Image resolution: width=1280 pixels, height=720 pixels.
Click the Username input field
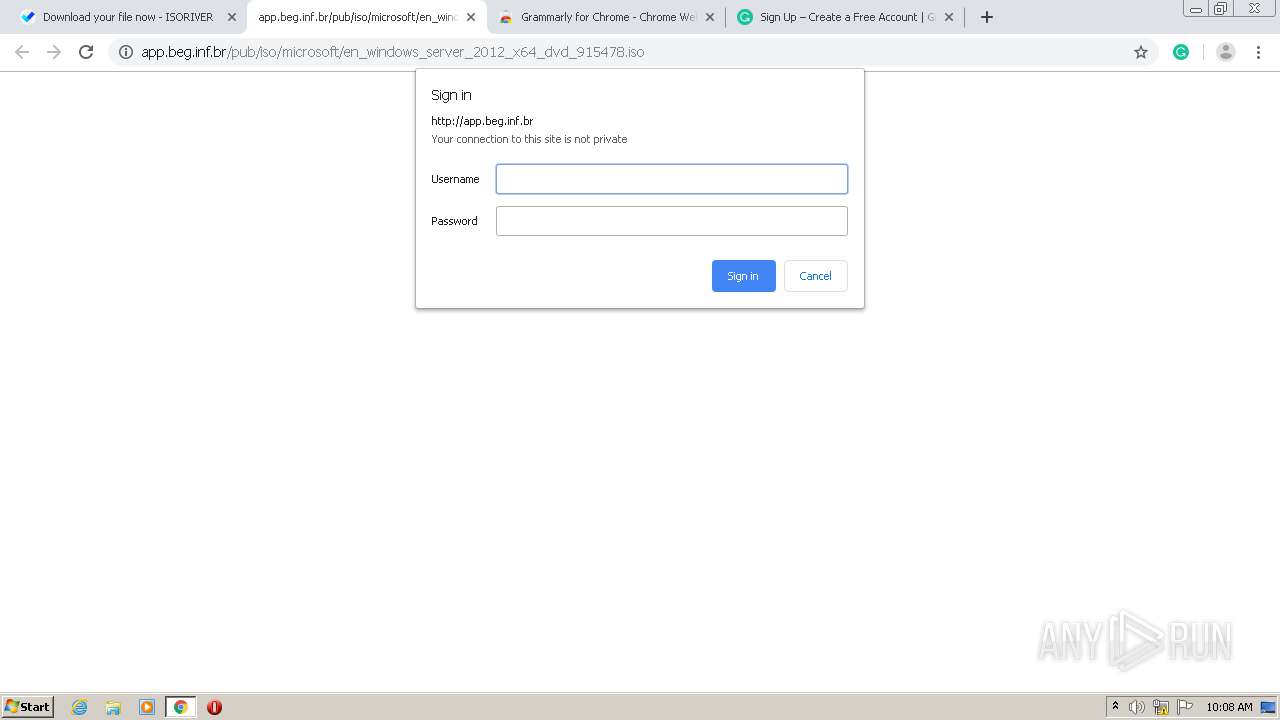pyautogui.click(x=672, y=179)
